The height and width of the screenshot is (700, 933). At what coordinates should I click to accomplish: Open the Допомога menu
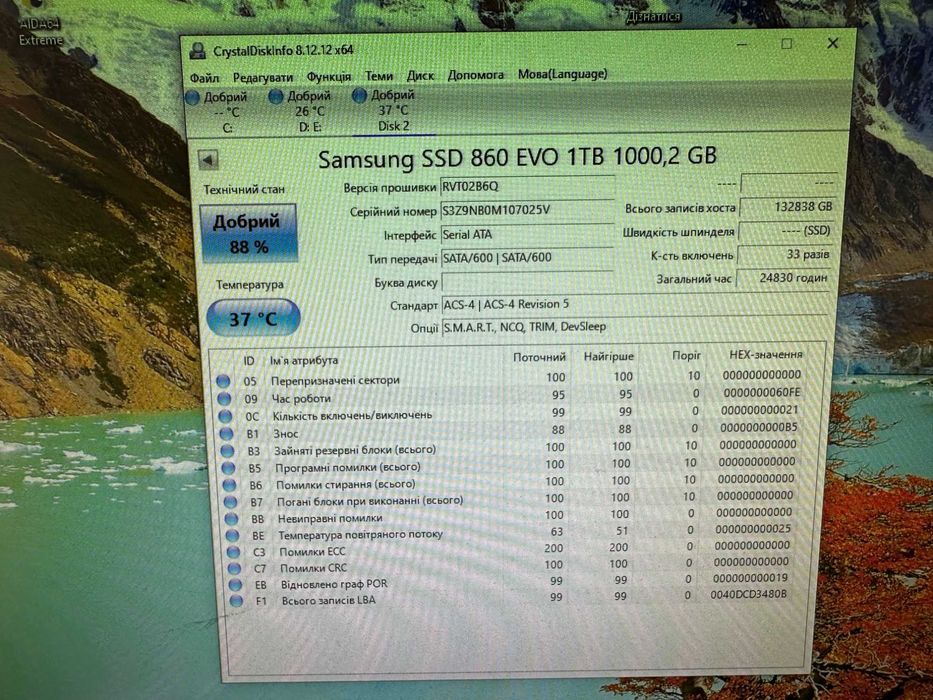(x=475, y=75)
